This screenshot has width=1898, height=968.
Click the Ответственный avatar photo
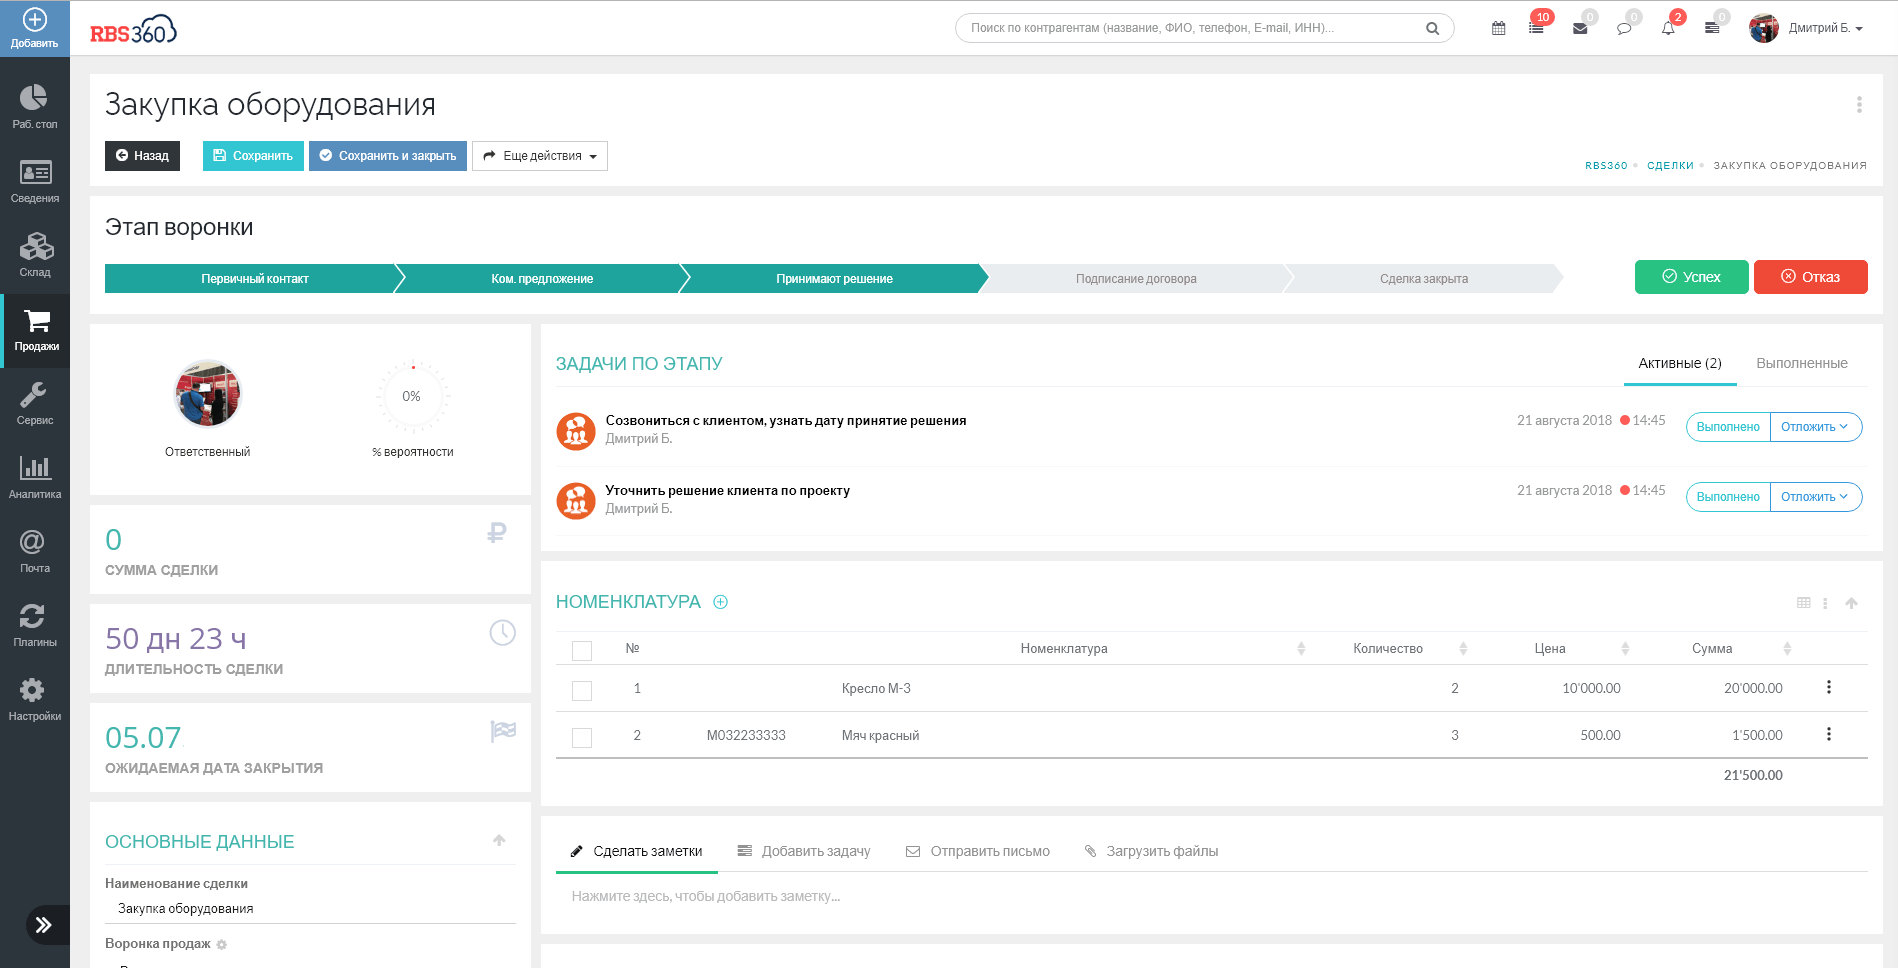click(208, 394)
